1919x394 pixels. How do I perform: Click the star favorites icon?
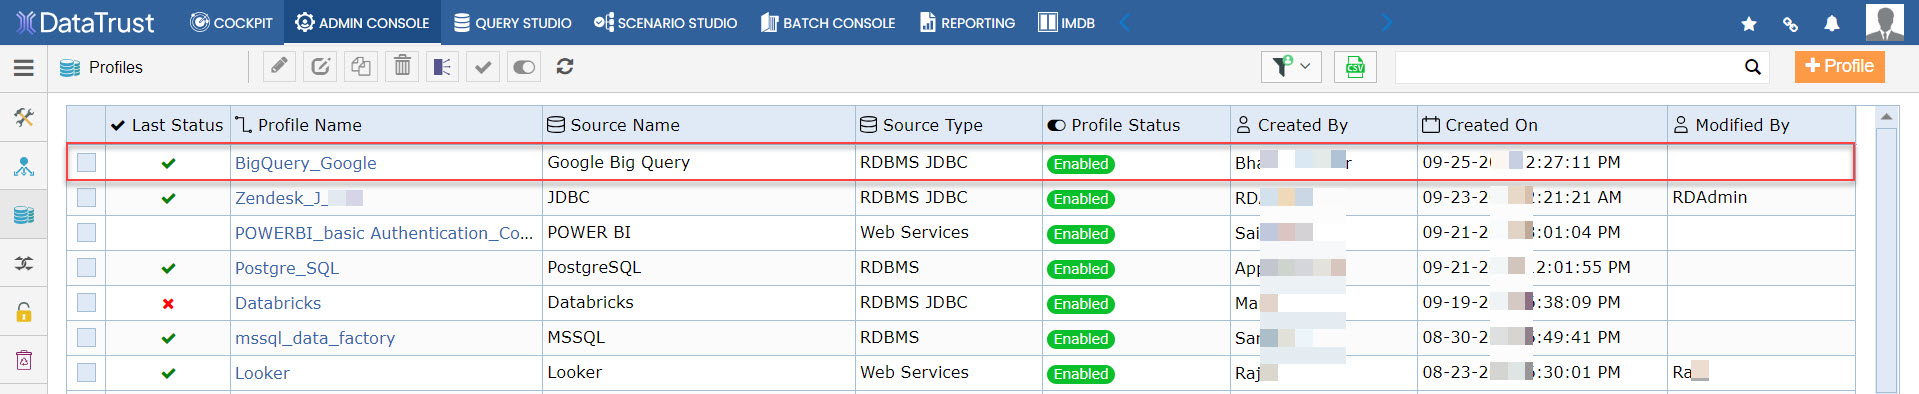(x=1749, y=23)
